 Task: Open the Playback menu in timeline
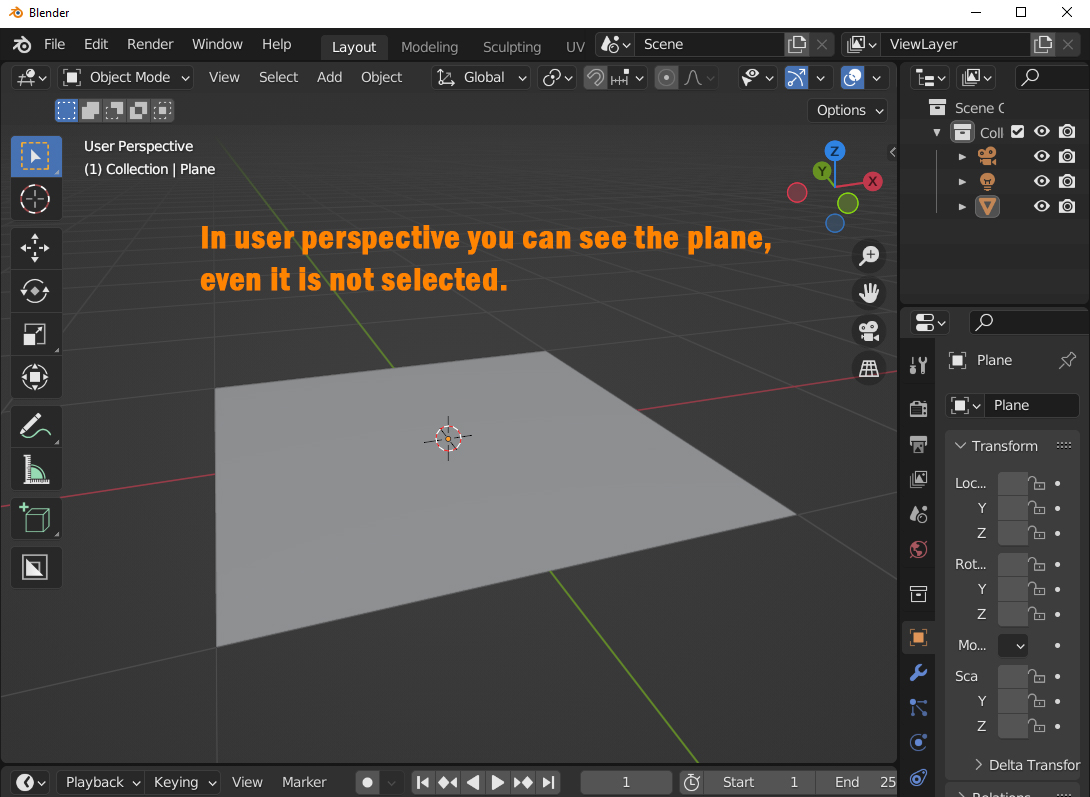click(101, 782)
